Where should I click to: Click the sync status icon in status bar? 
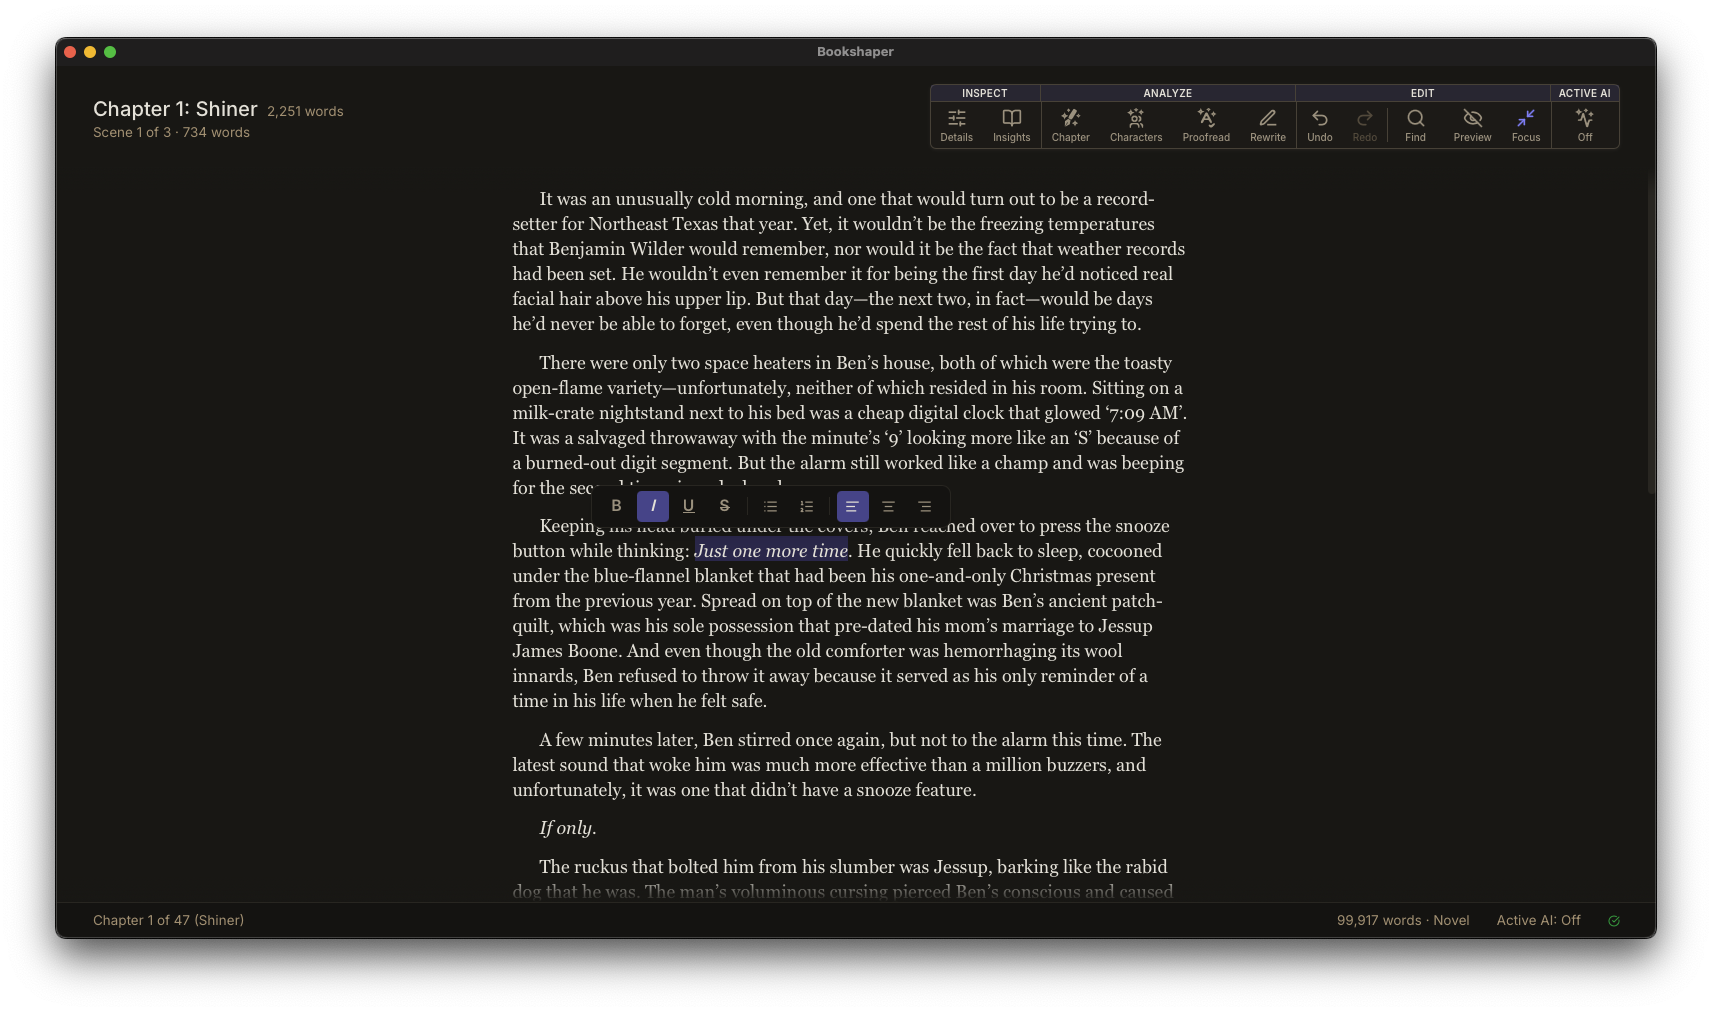(1613, 920)
